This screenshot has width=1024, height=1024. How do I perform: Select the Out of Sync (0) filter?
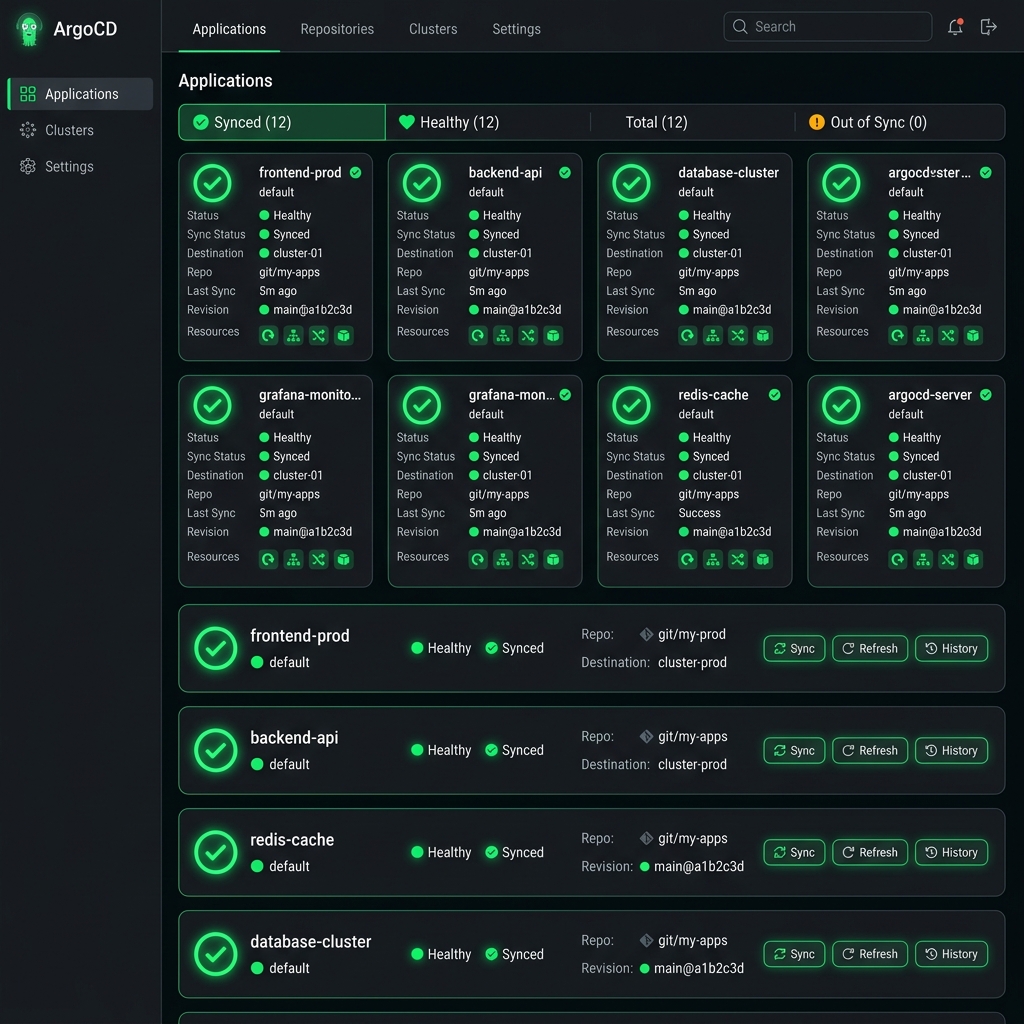point(900,122)
